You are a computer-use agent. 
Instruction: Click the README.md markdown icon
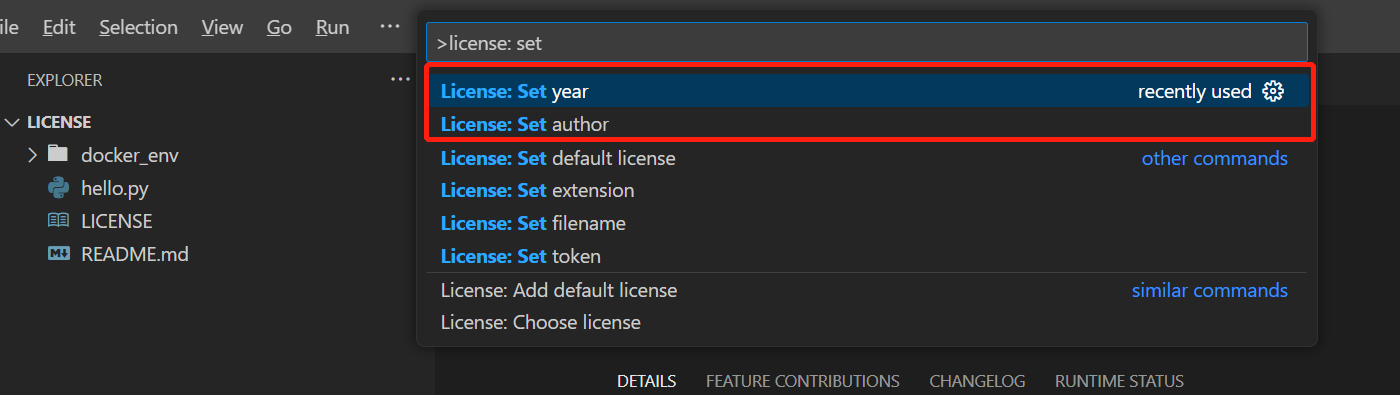(x=58, y=254)
